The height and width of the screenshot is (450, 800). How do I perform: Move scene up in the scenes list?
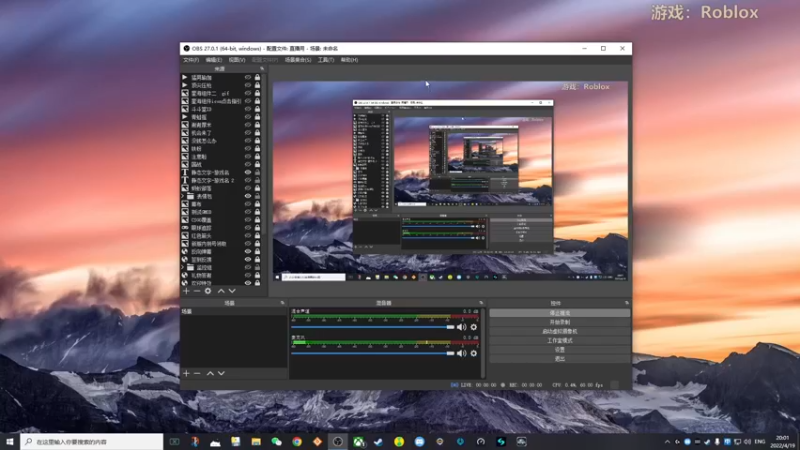point(210,373)
